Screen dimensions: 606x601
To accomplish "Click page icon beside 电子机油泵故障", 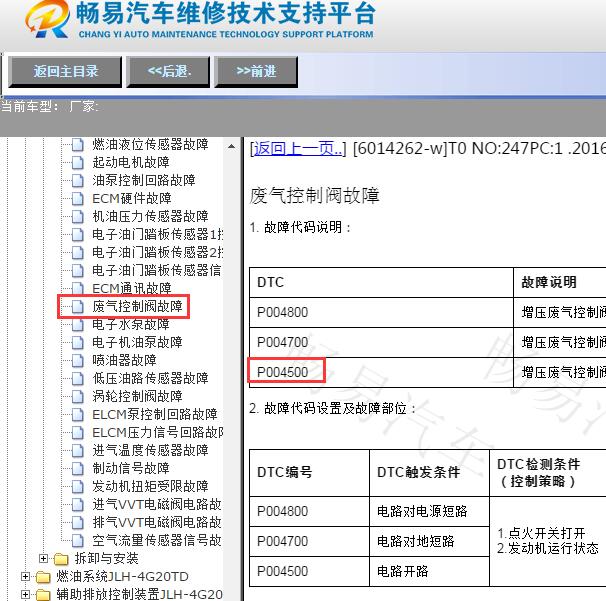I will pos(78,342).
